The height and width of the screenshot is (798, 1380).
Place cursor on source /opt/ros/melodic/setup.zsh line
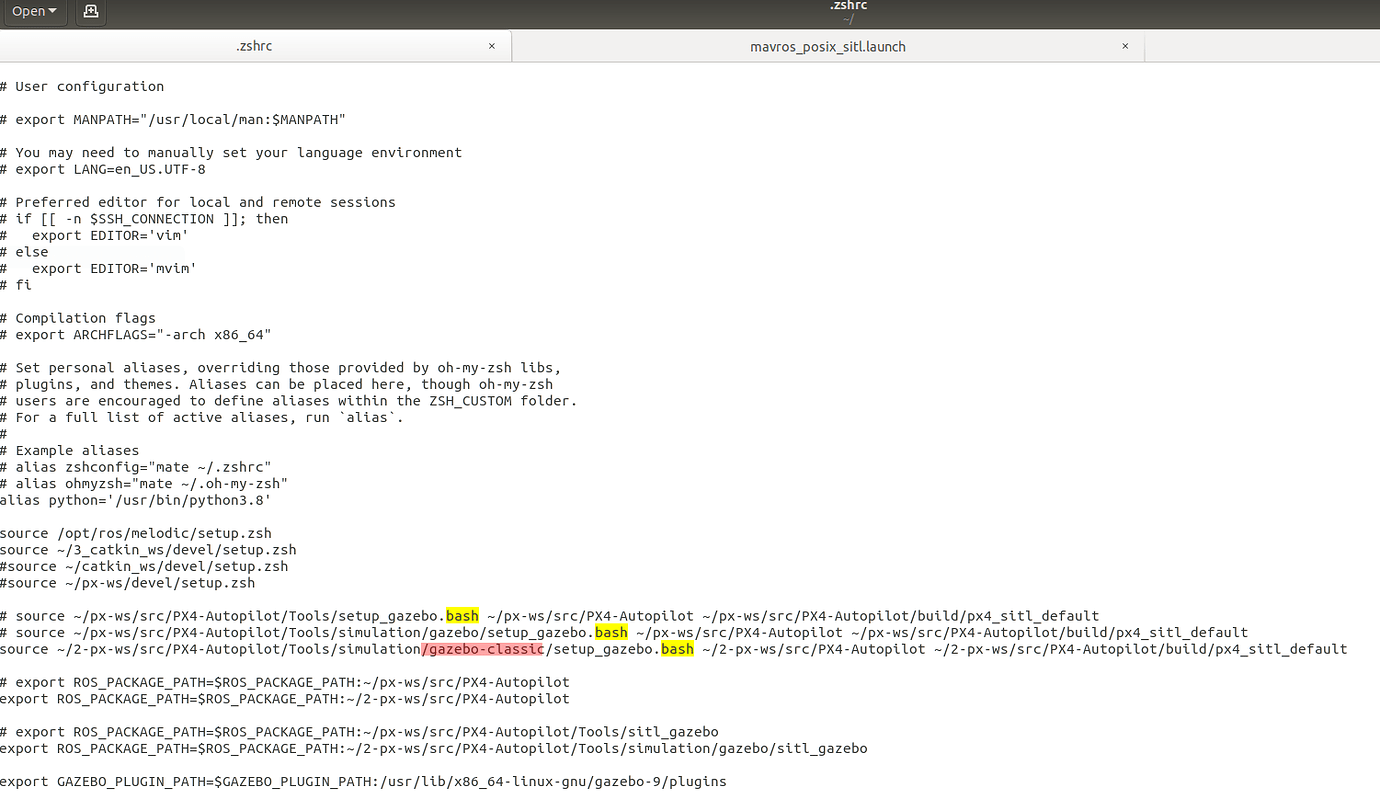pyautogui.click(x=135, y=533)
